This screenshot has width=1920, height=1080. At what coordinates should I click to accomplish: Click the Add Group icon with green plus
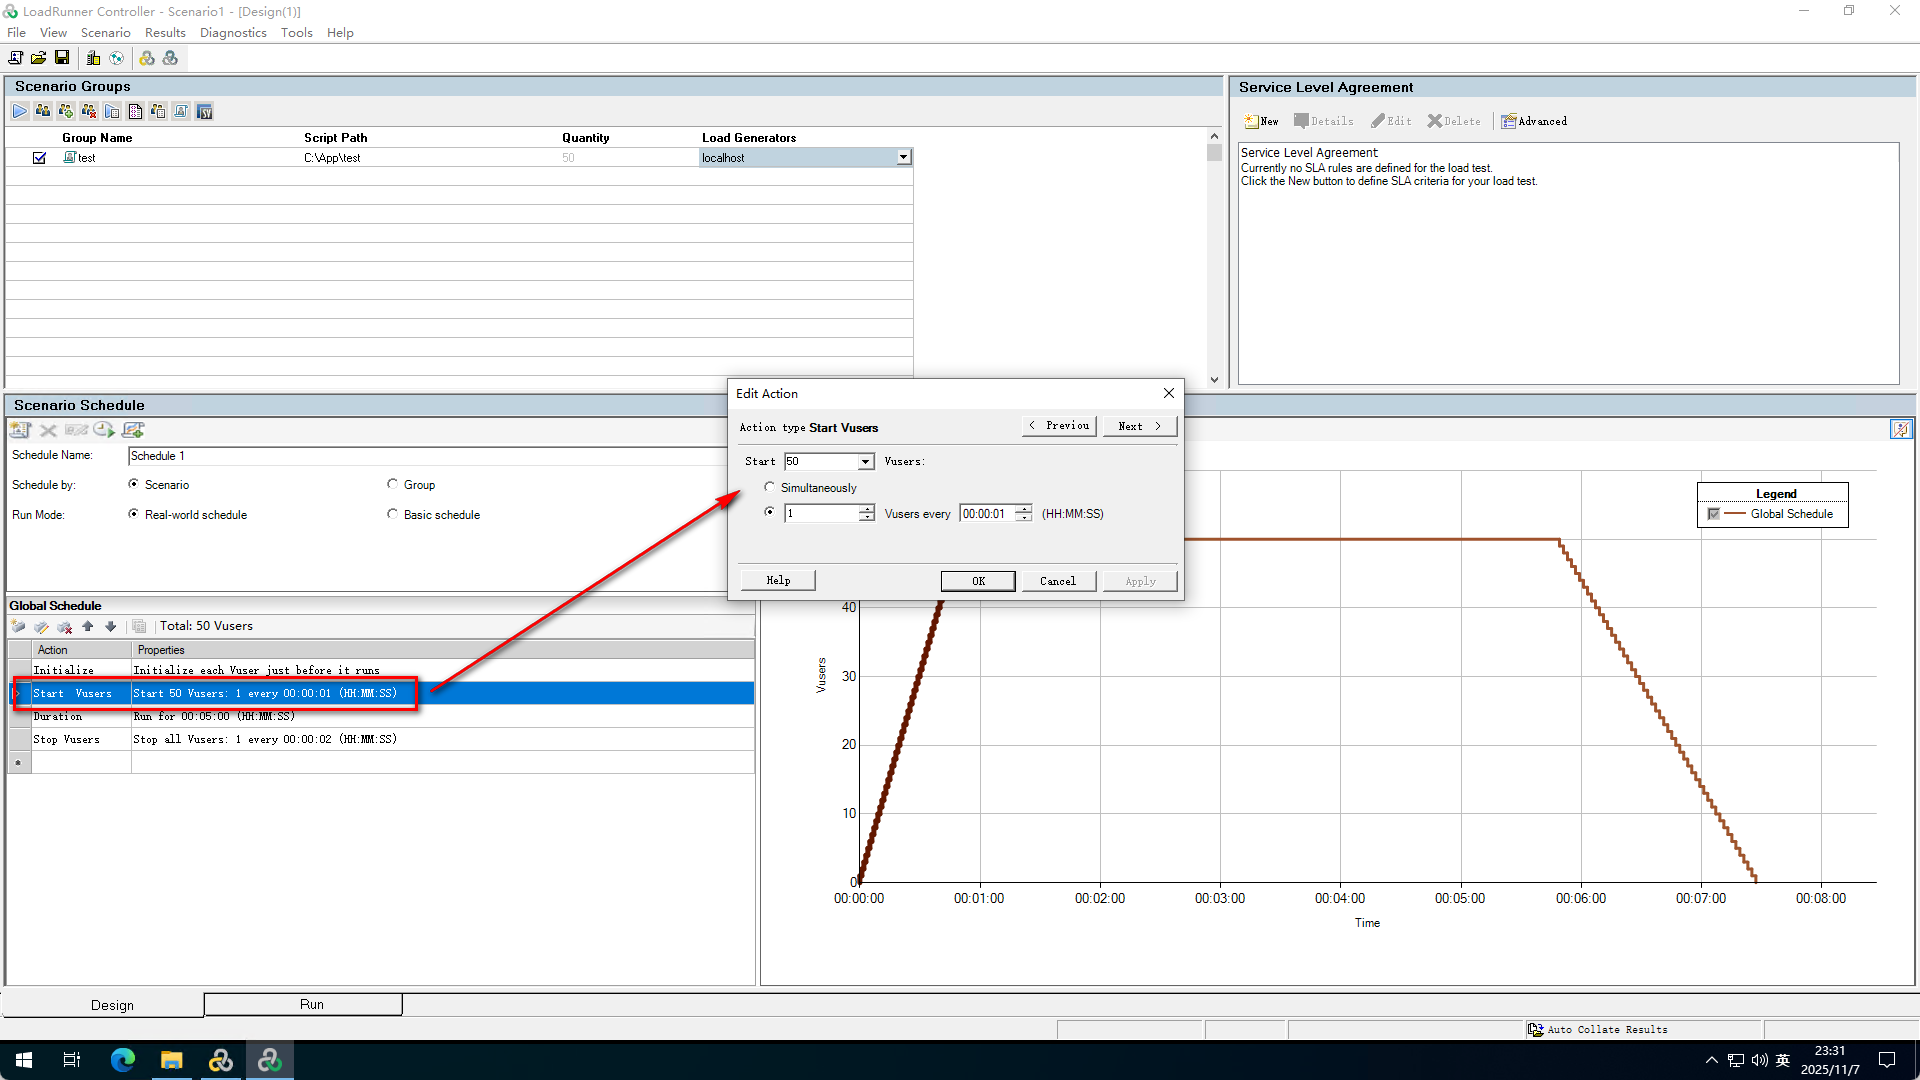(66, 111)
